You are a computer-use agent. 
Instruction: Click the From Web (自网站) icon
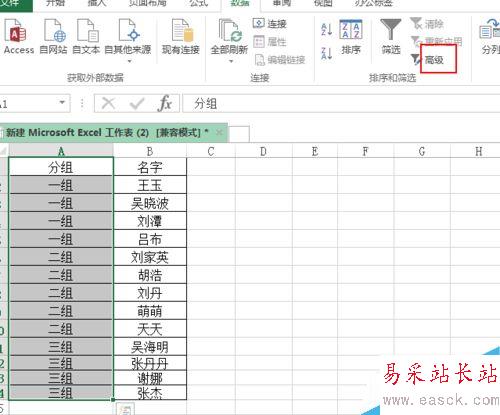53,36
